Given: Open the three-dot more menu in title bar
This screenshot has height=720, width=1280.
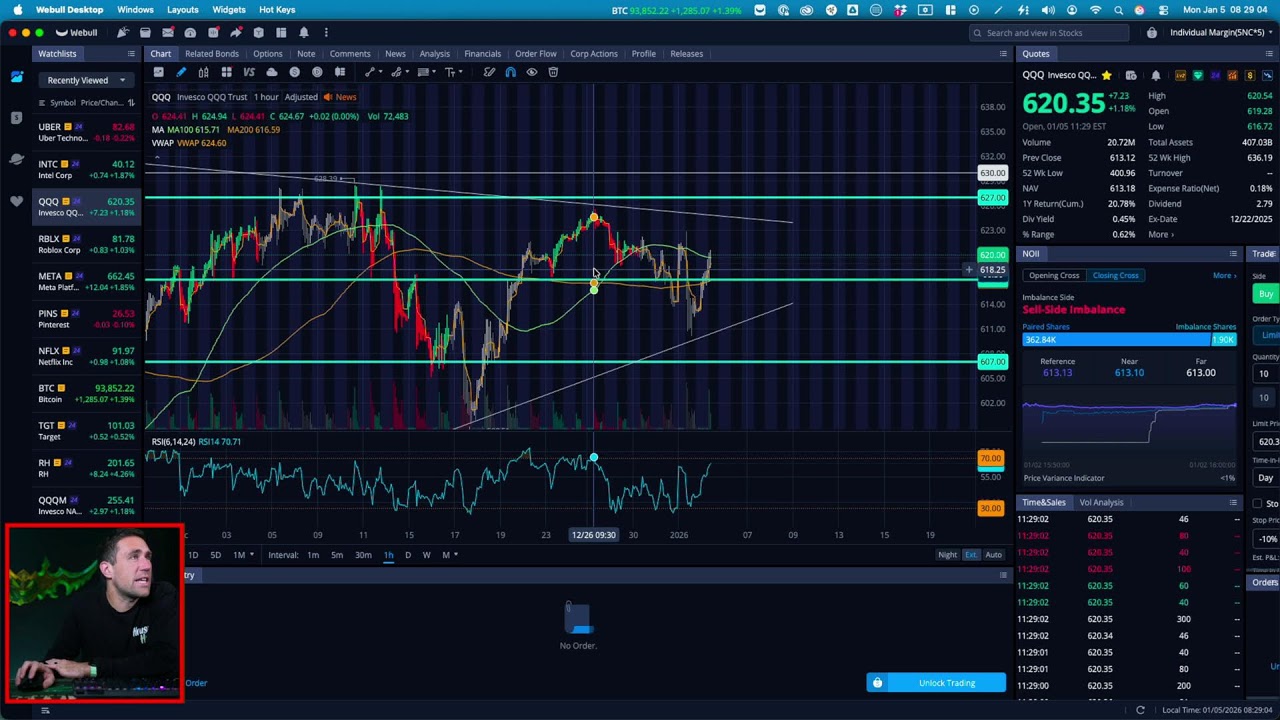Looking at the screenshot, I should click(x=325, y=32).
